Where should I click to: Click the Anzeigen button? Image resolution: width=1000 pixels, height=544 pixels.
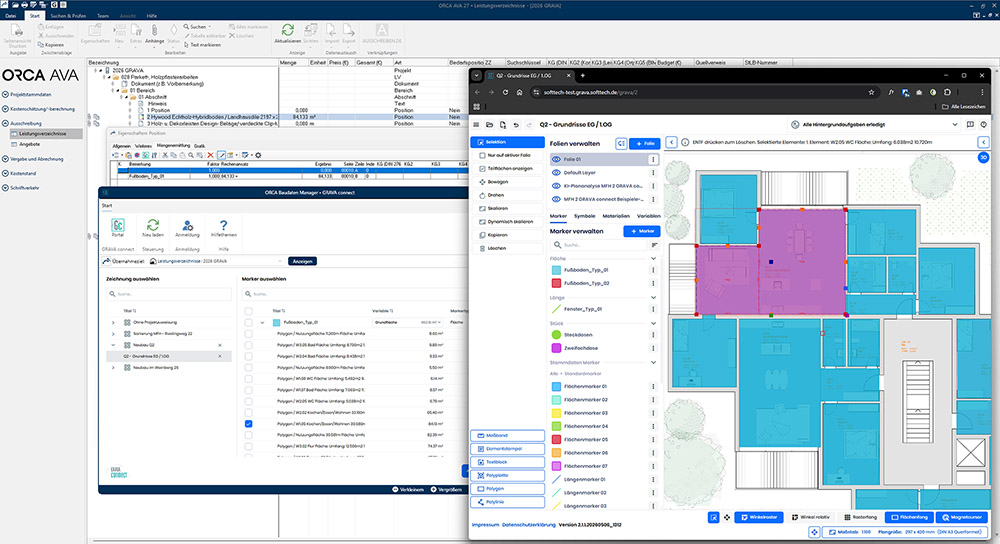[x=302, y=261]
